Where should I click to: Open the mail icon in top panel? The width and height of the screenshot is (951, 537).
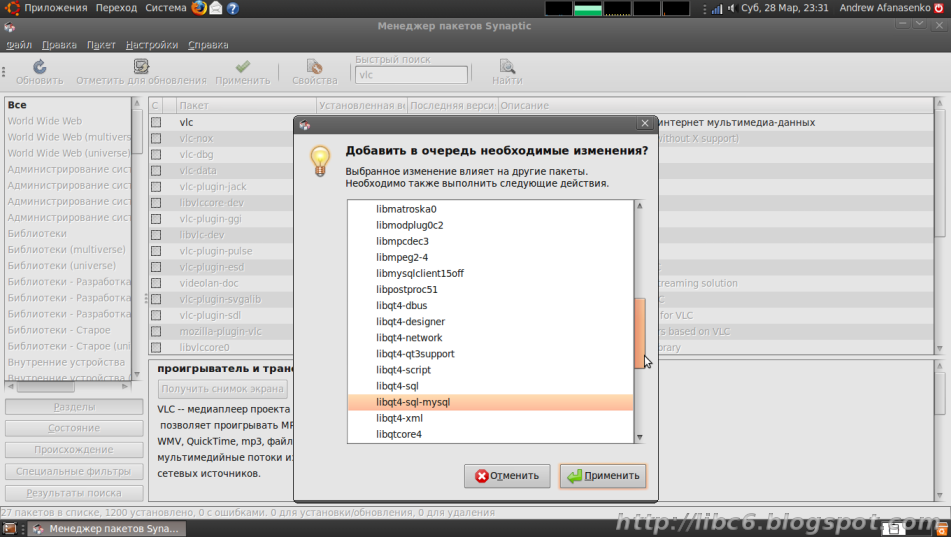[216, 8]
